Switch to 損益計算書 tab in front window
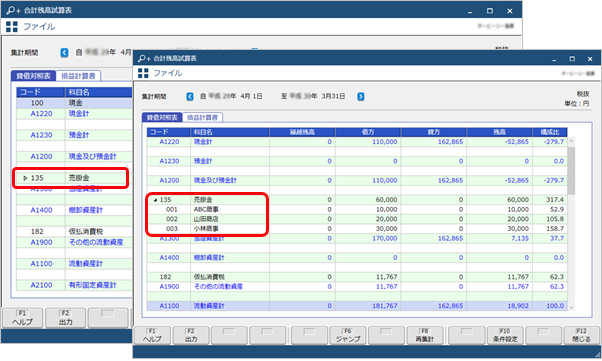Image resolution: width=602 pixels, height=361 pixels. tap(202, 118)
